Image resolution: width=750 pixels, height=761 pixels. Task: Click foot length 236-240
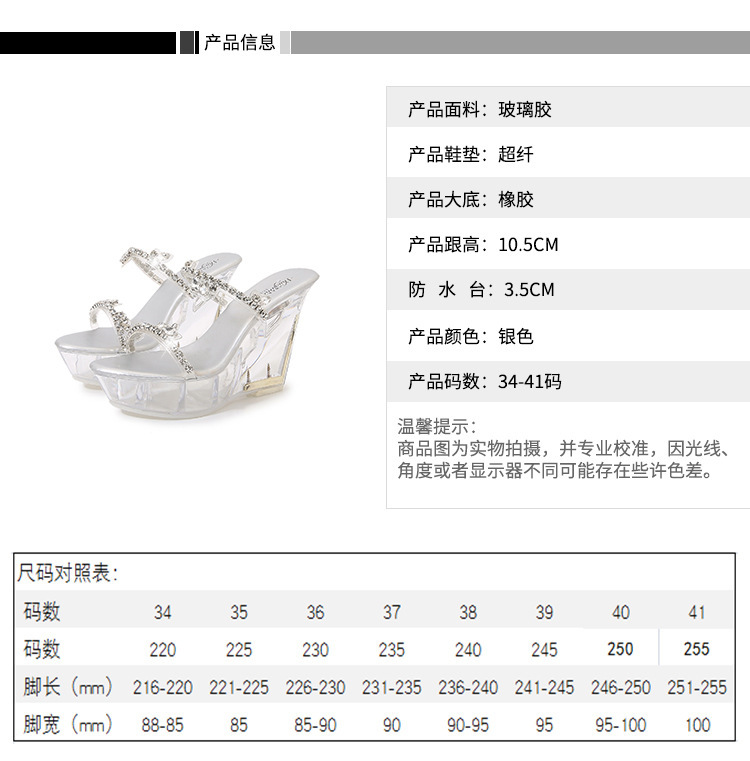tap(468, 687)
